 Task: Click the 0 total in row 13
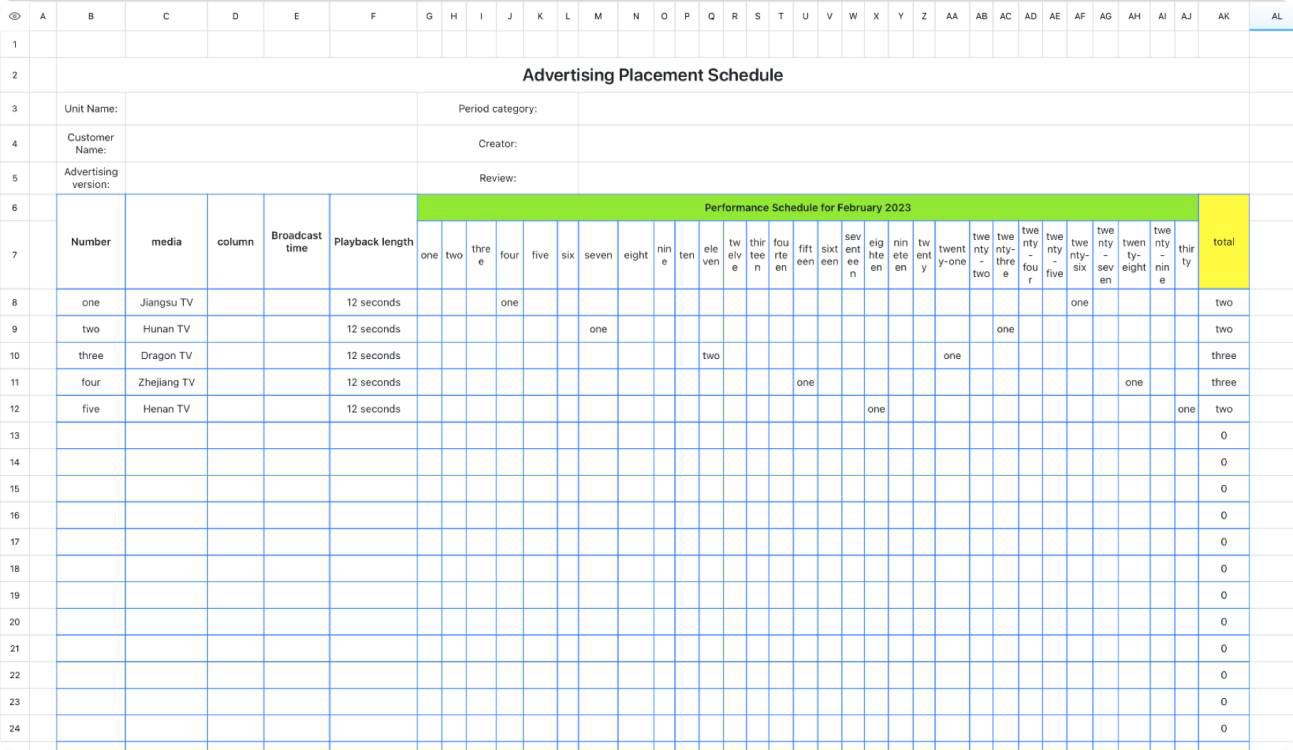[x=1224, y=436]
